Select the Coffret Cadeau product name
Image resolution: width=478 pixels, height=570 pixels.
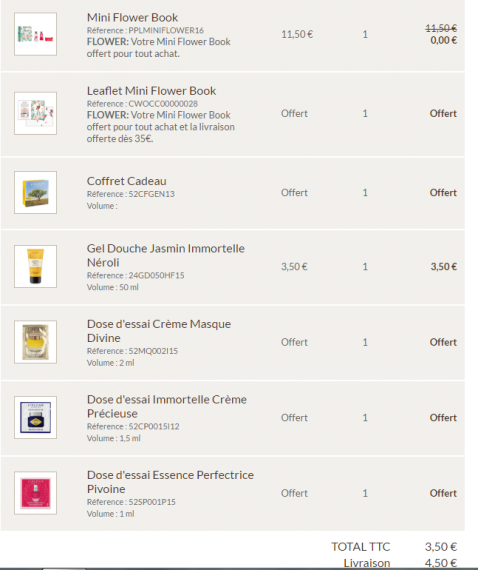(x=126, y=181)
